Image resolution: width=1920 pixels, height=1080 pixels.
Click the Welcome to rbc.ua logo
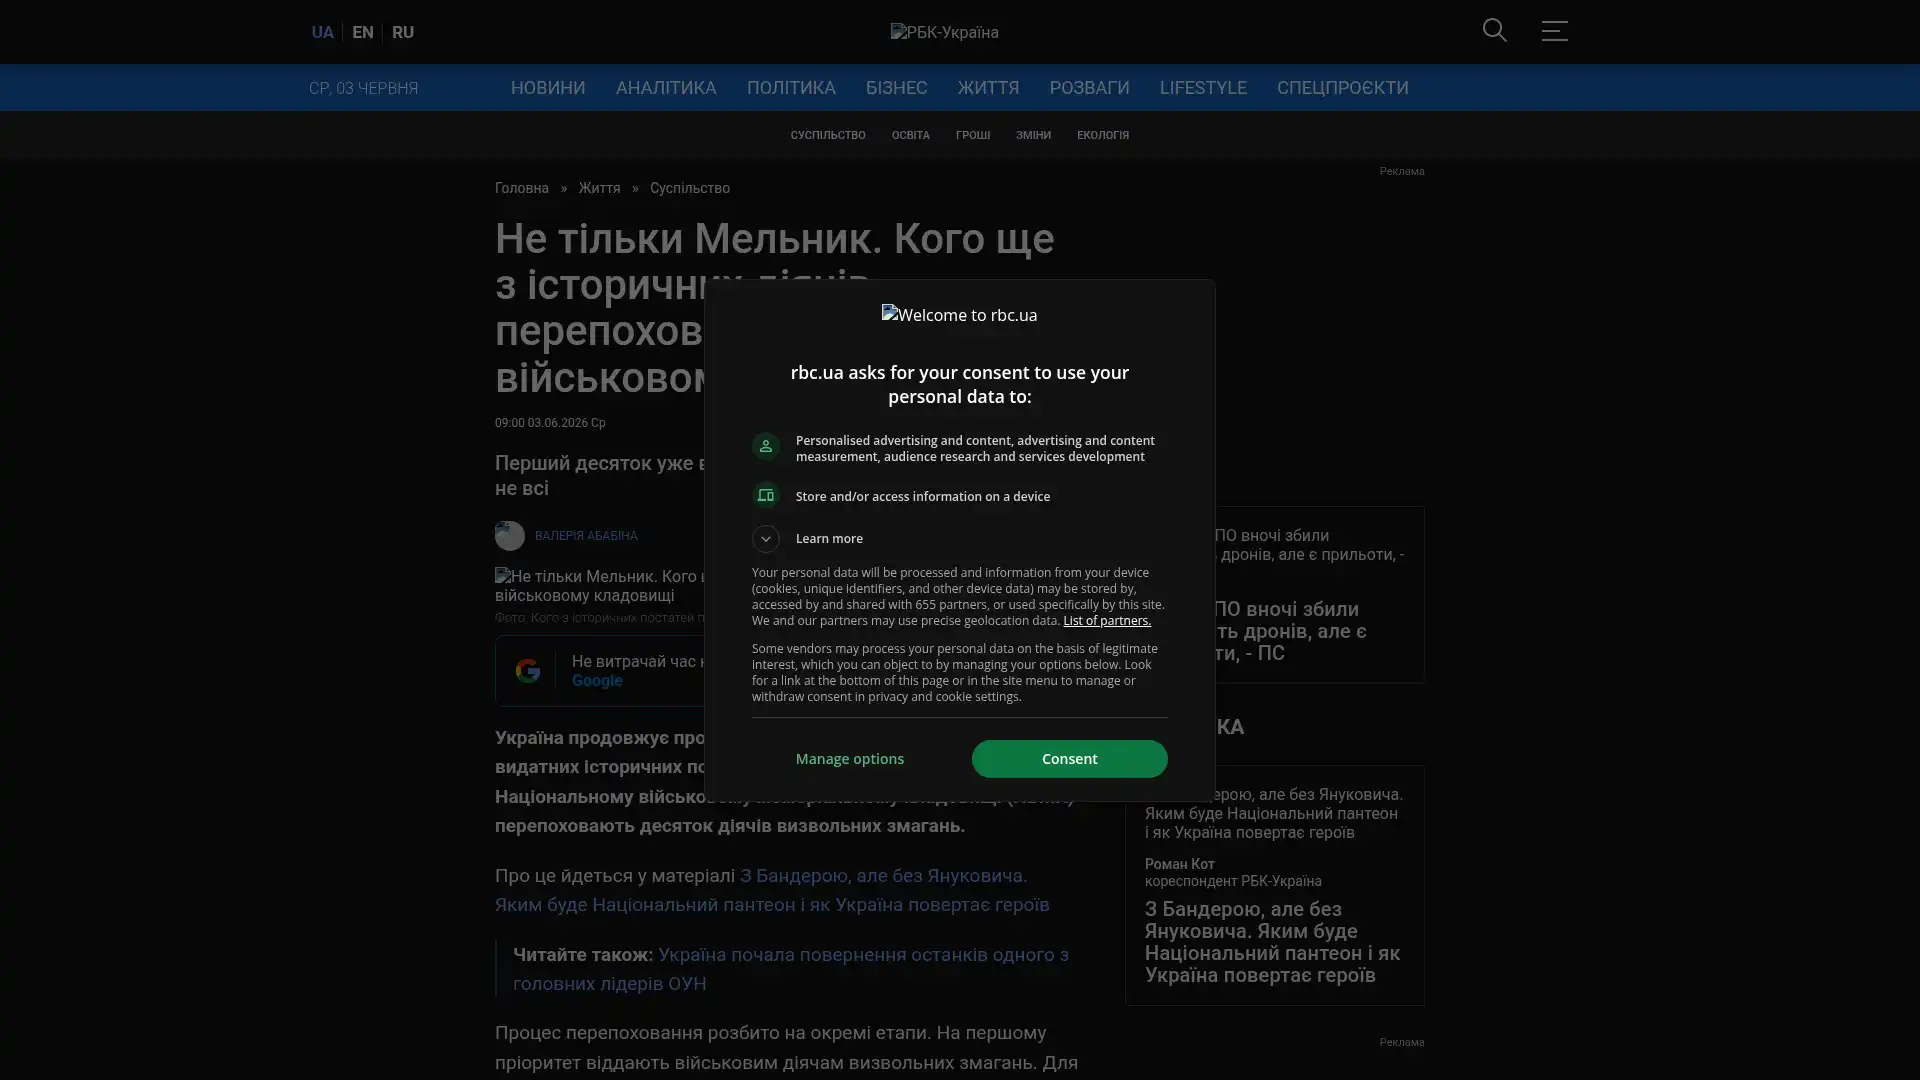[959, 315]
